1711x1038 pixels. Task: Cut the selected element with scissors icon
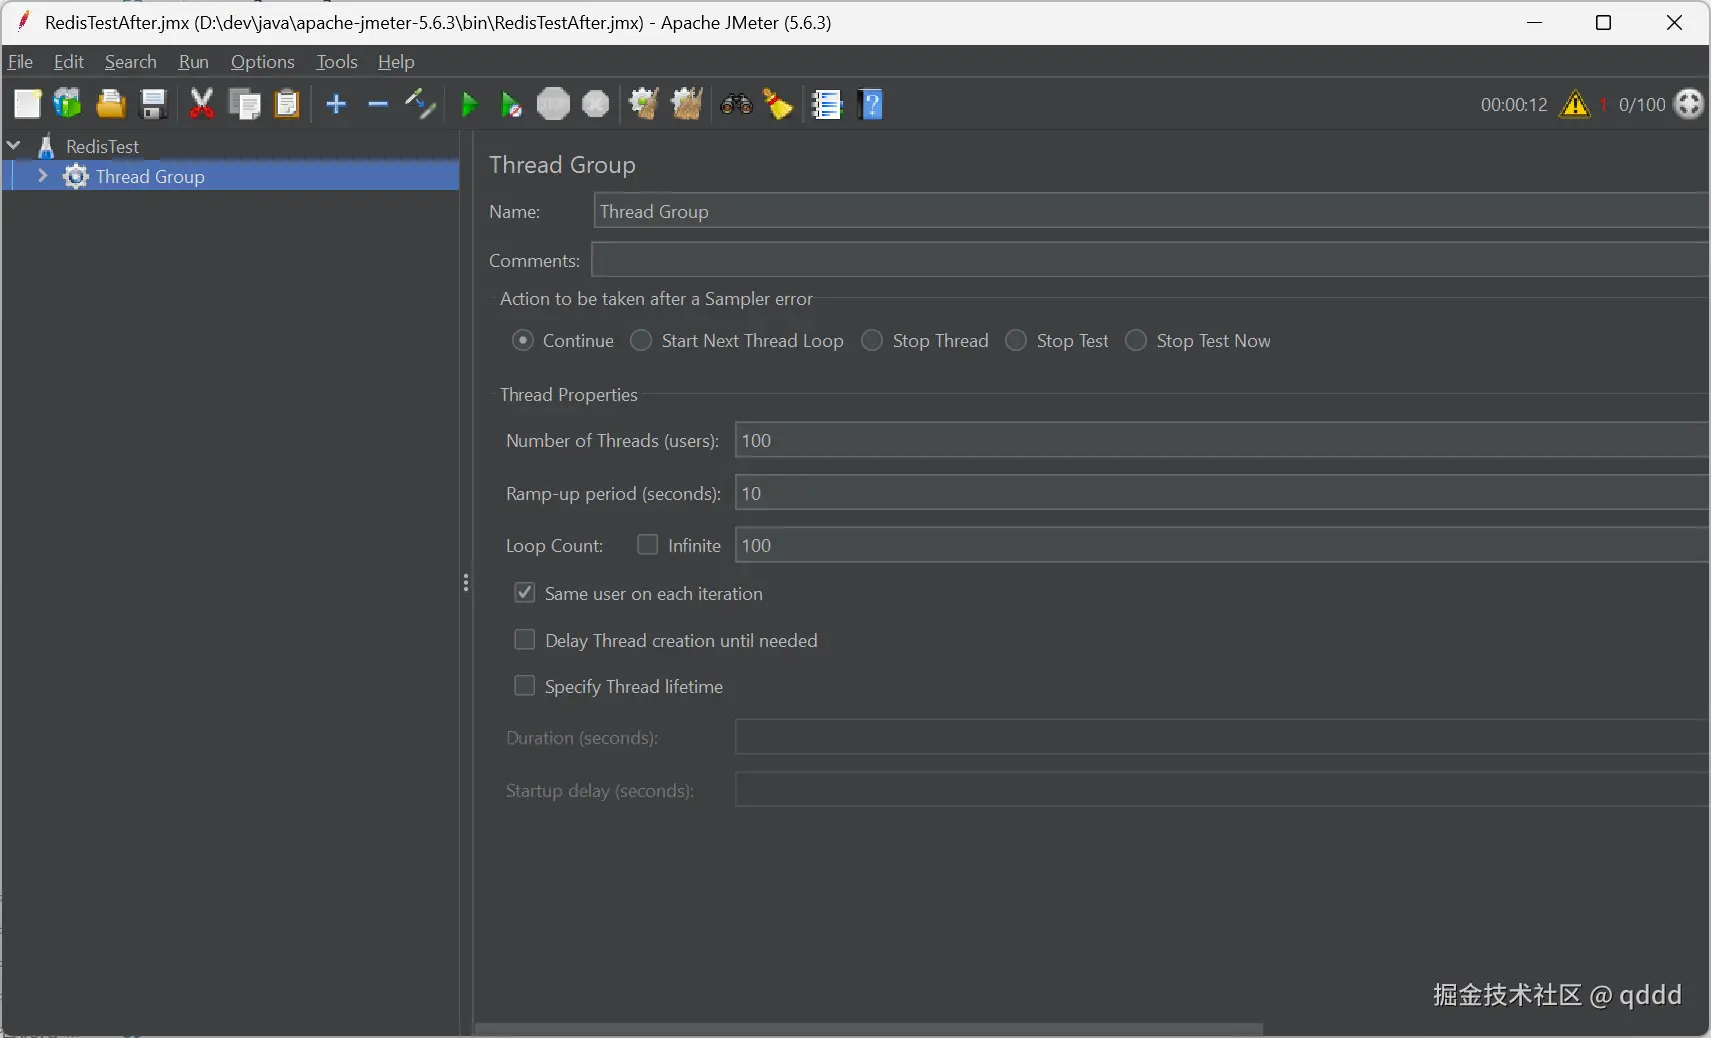202,104
